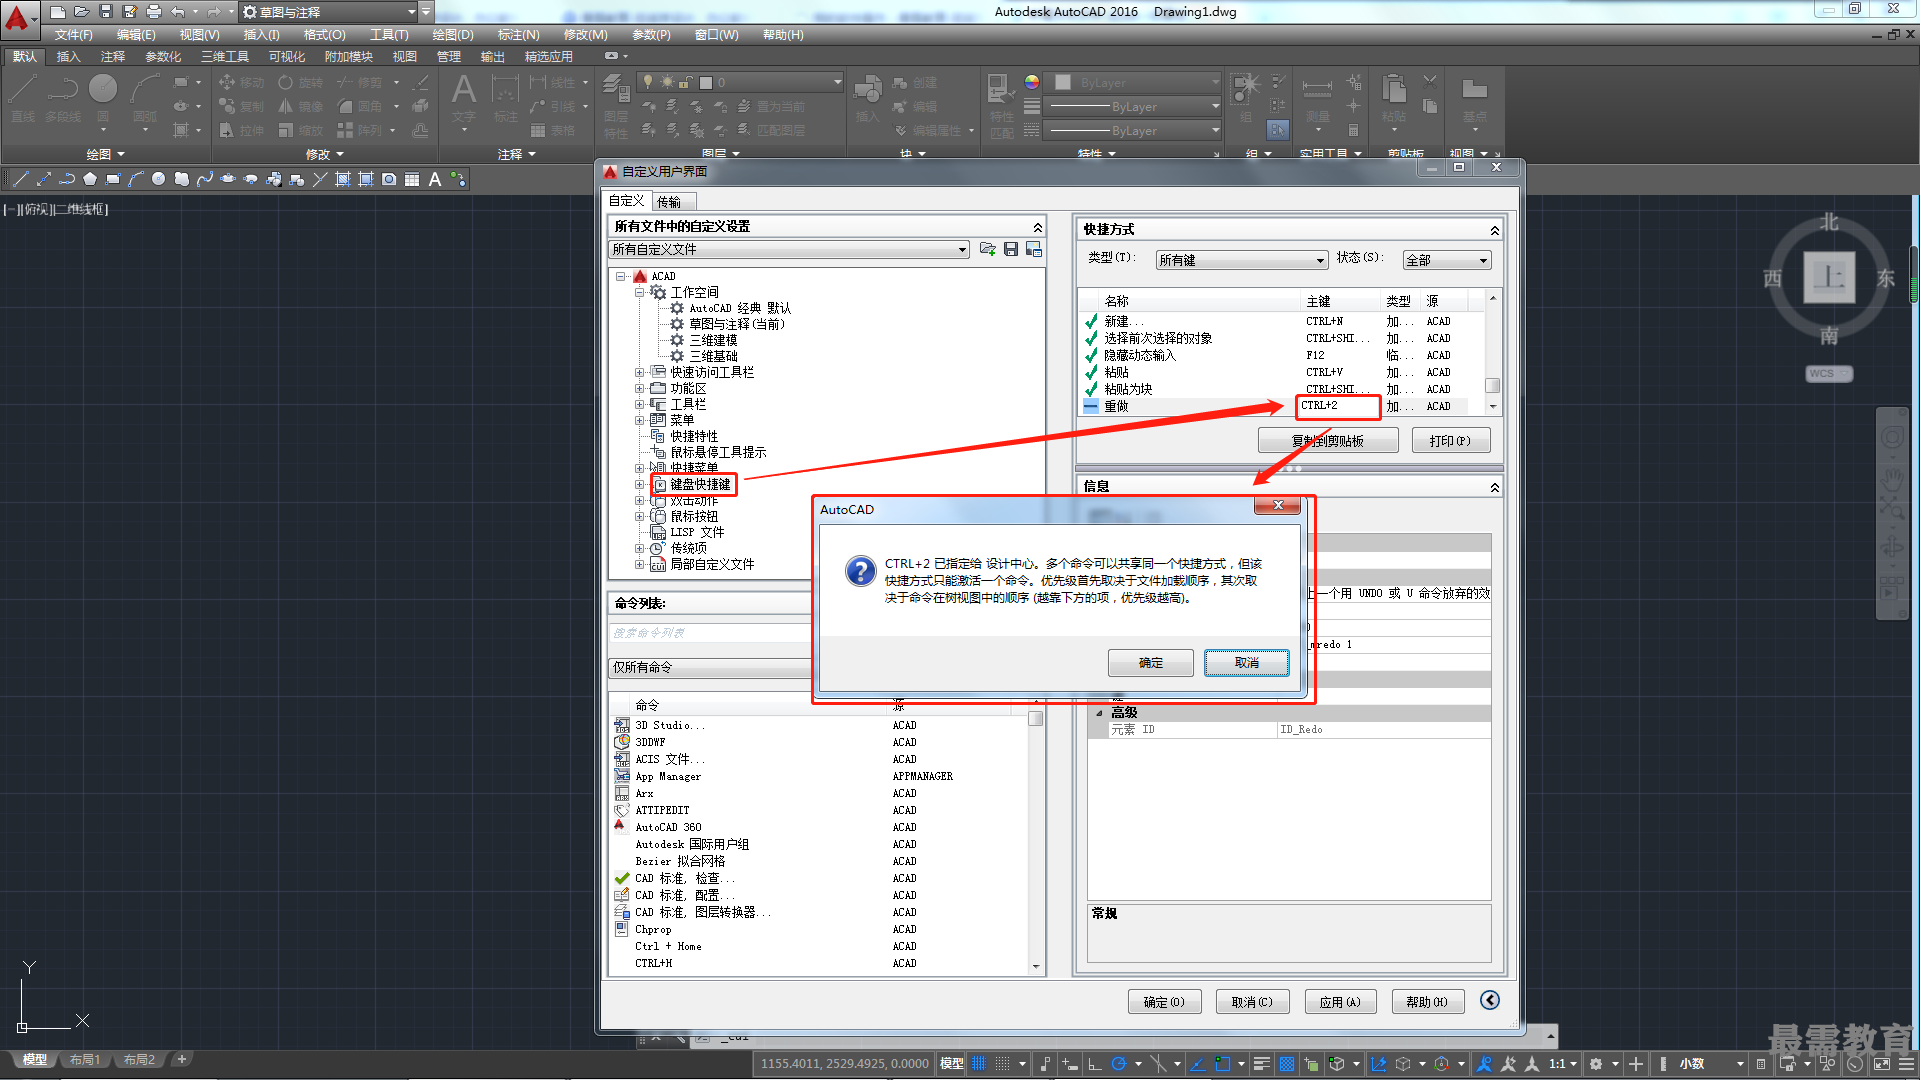Click the WCS badge under the compass
This screenshot has width=1920, height=1080.
point(1829,373)
